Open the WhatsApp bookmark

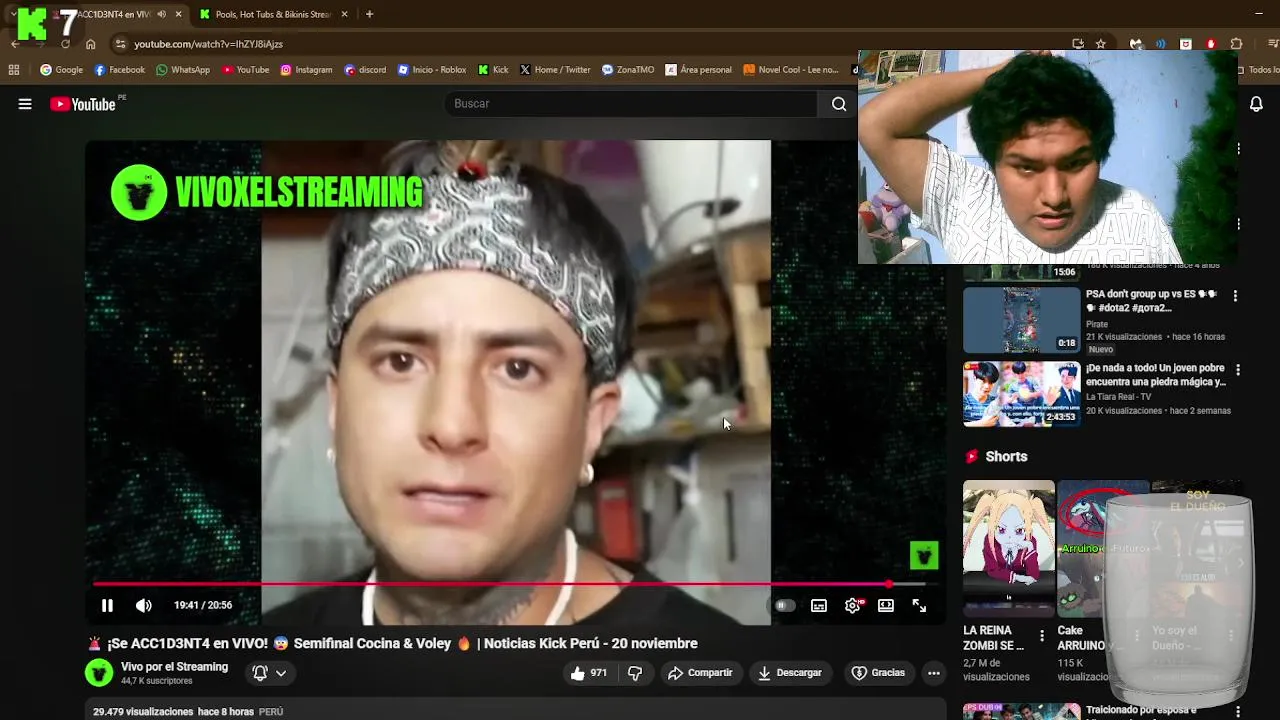pyautogui.click(x=183, y=70)
